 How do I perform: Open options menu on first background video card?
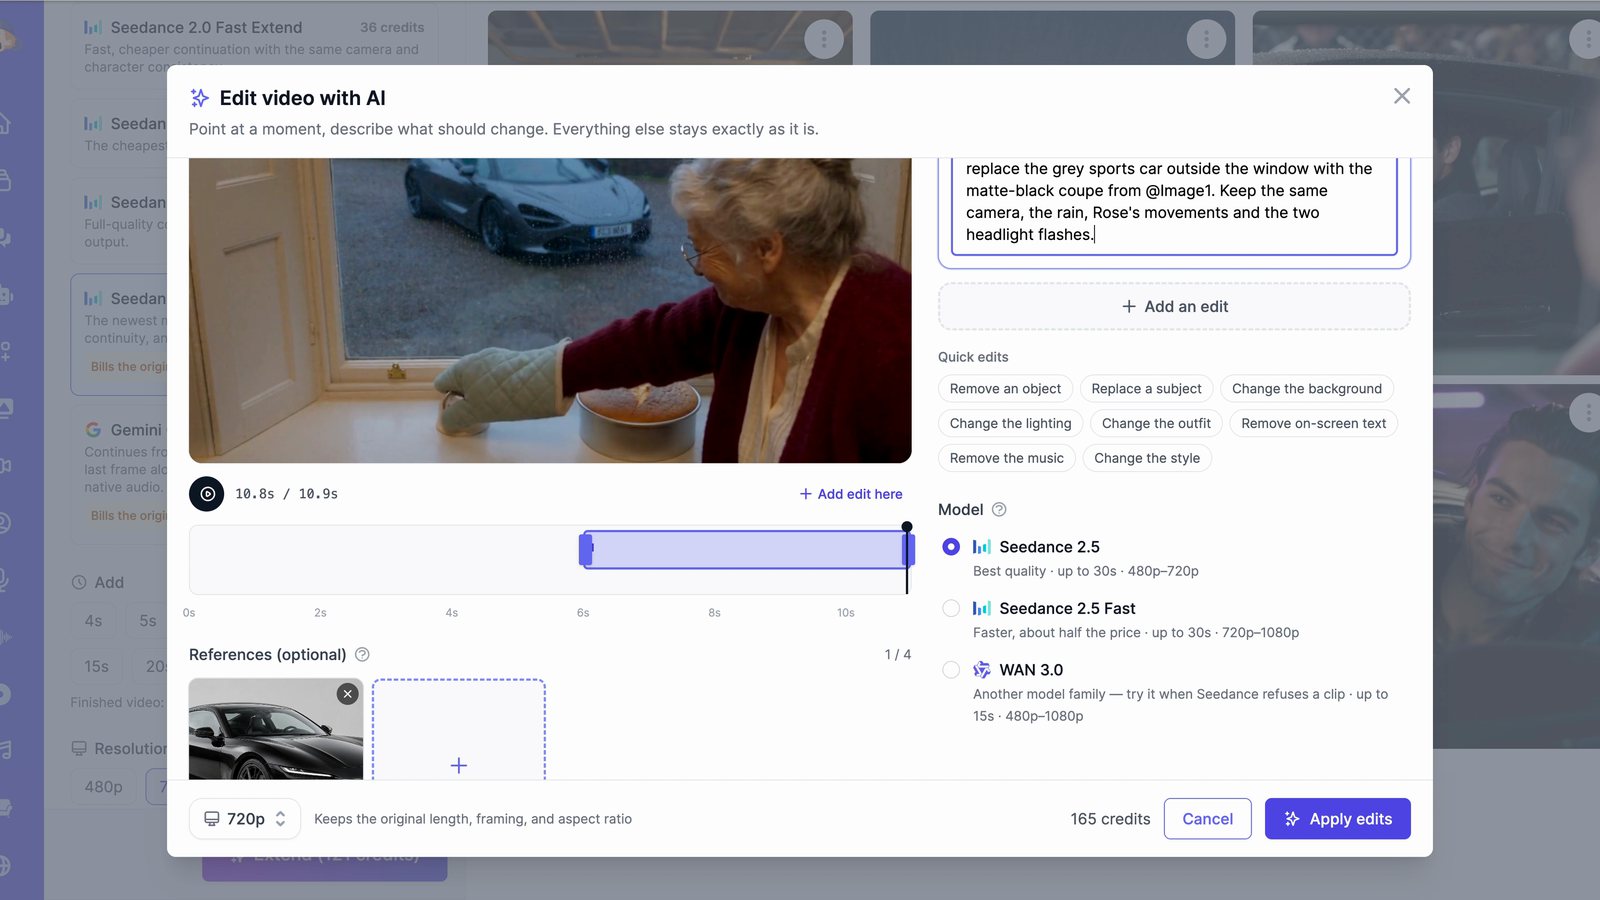pos(824,39)
